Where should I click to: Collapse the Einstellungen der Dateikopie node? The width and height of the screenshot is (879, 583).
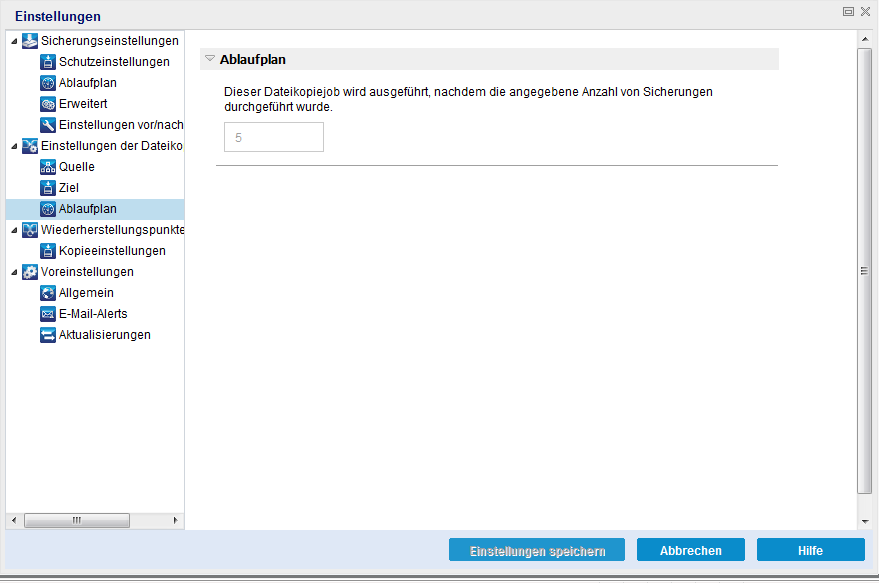click(14, 146)
